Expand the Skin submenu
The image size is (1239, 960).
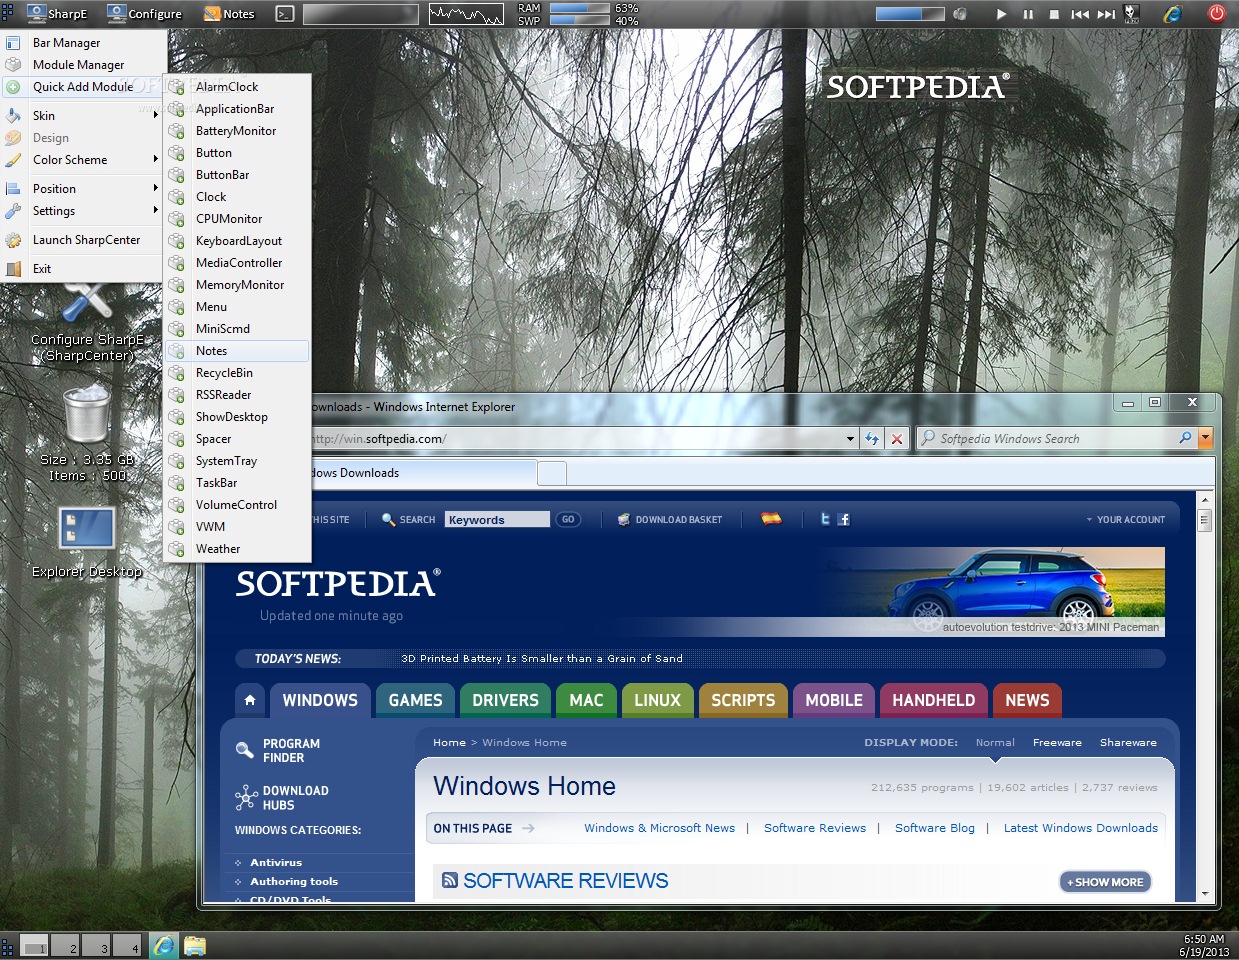83,116
